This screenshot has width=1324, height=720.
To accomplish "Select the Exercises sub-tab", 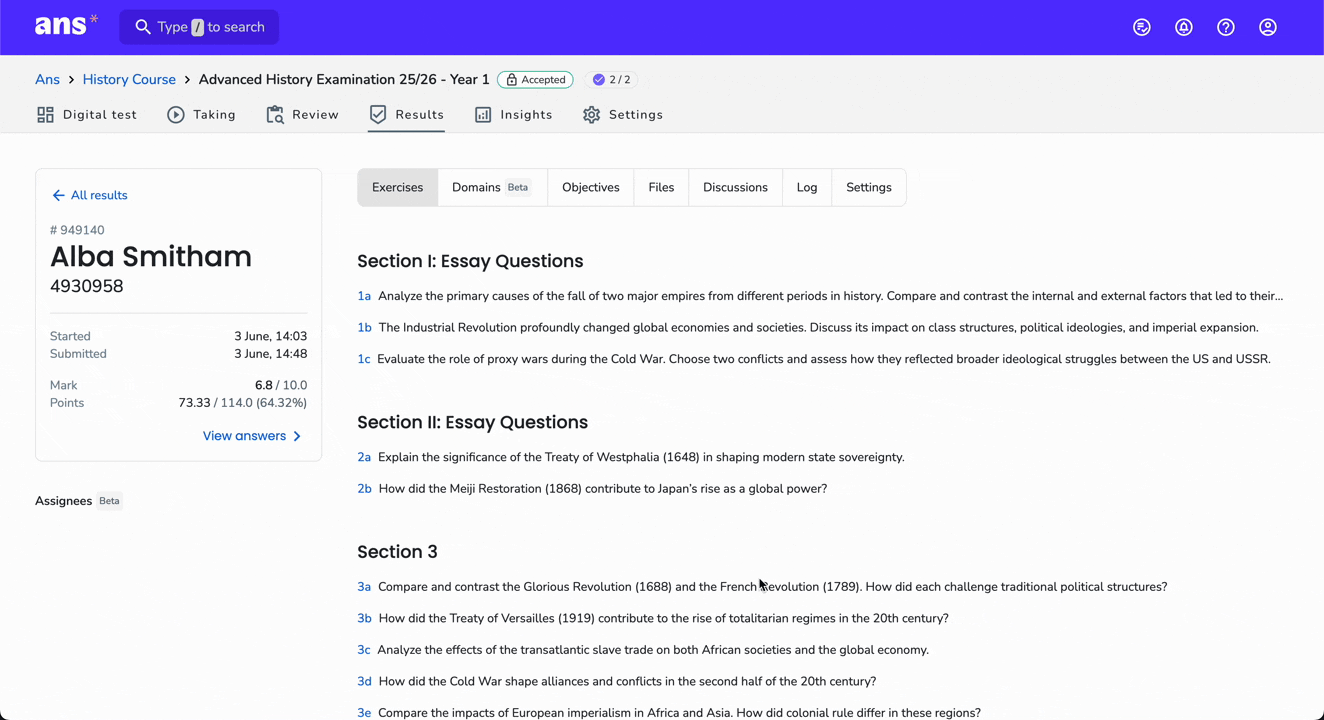I will [x=398, y=188].
